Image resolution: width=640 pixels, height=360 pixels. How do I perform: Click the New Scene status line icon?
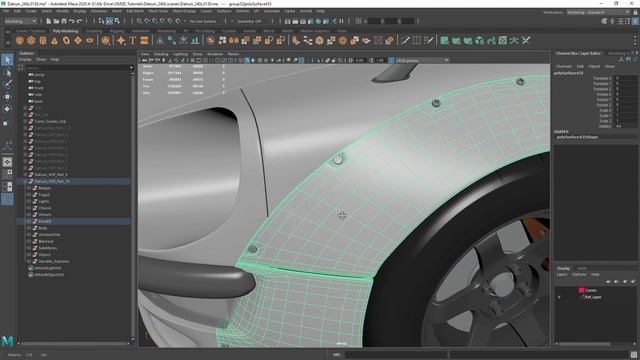point(48,21)
